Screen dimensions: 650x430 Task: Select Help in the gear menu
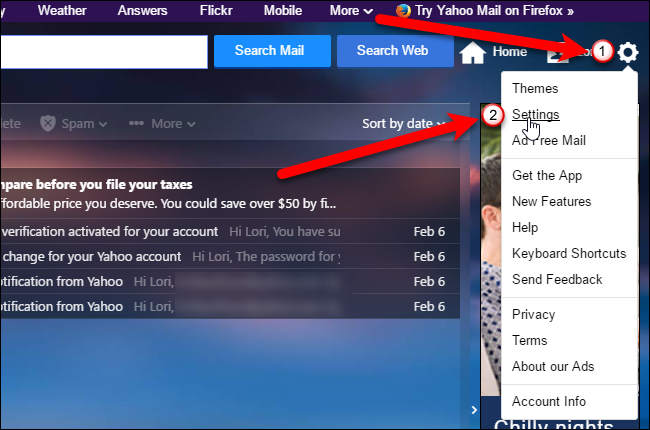(x=525, y=228)
